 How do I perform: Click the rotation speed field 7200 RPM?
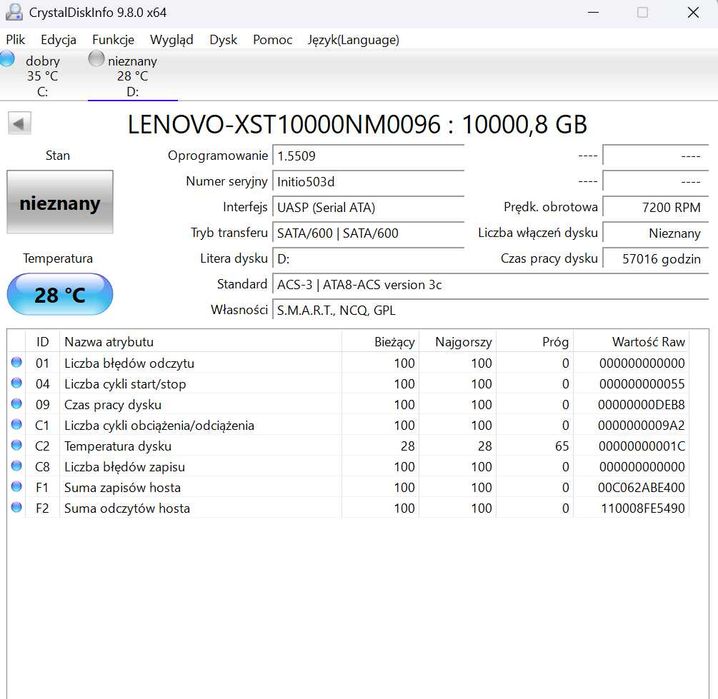(656, 207)
